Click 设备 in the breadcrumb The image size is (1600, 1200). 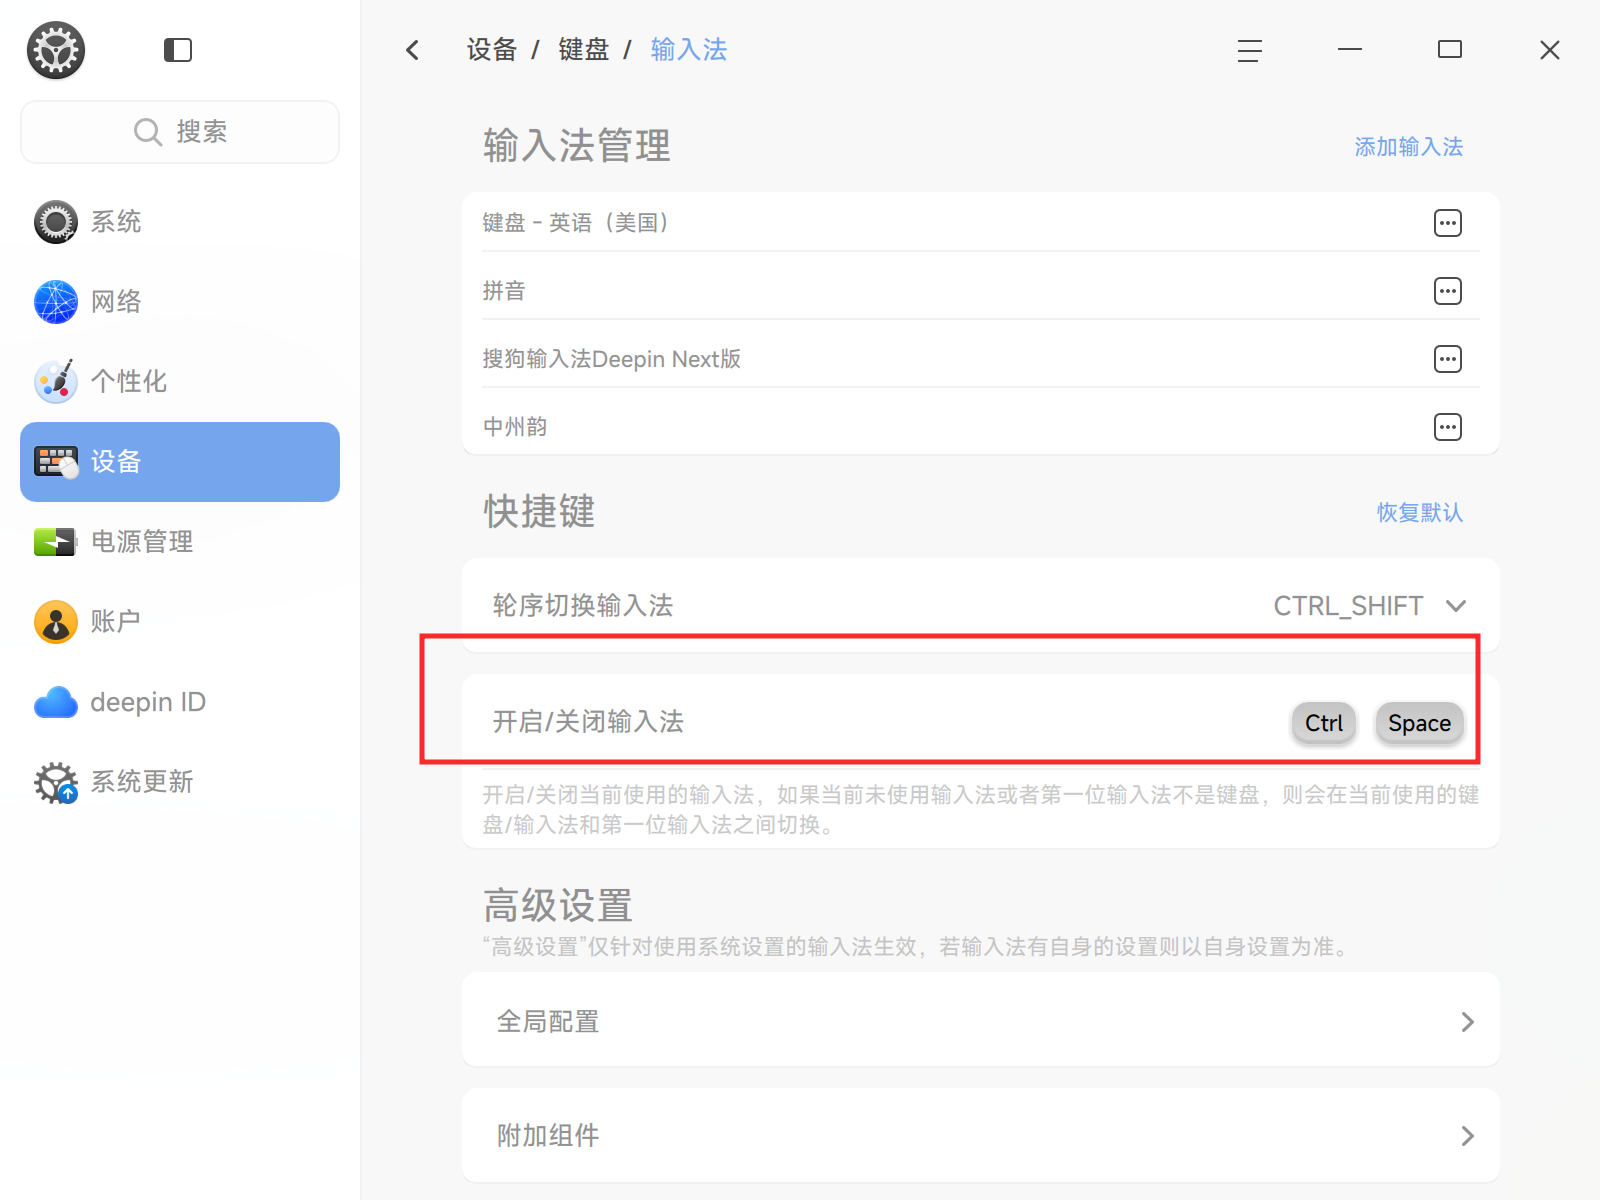(491, 50)
